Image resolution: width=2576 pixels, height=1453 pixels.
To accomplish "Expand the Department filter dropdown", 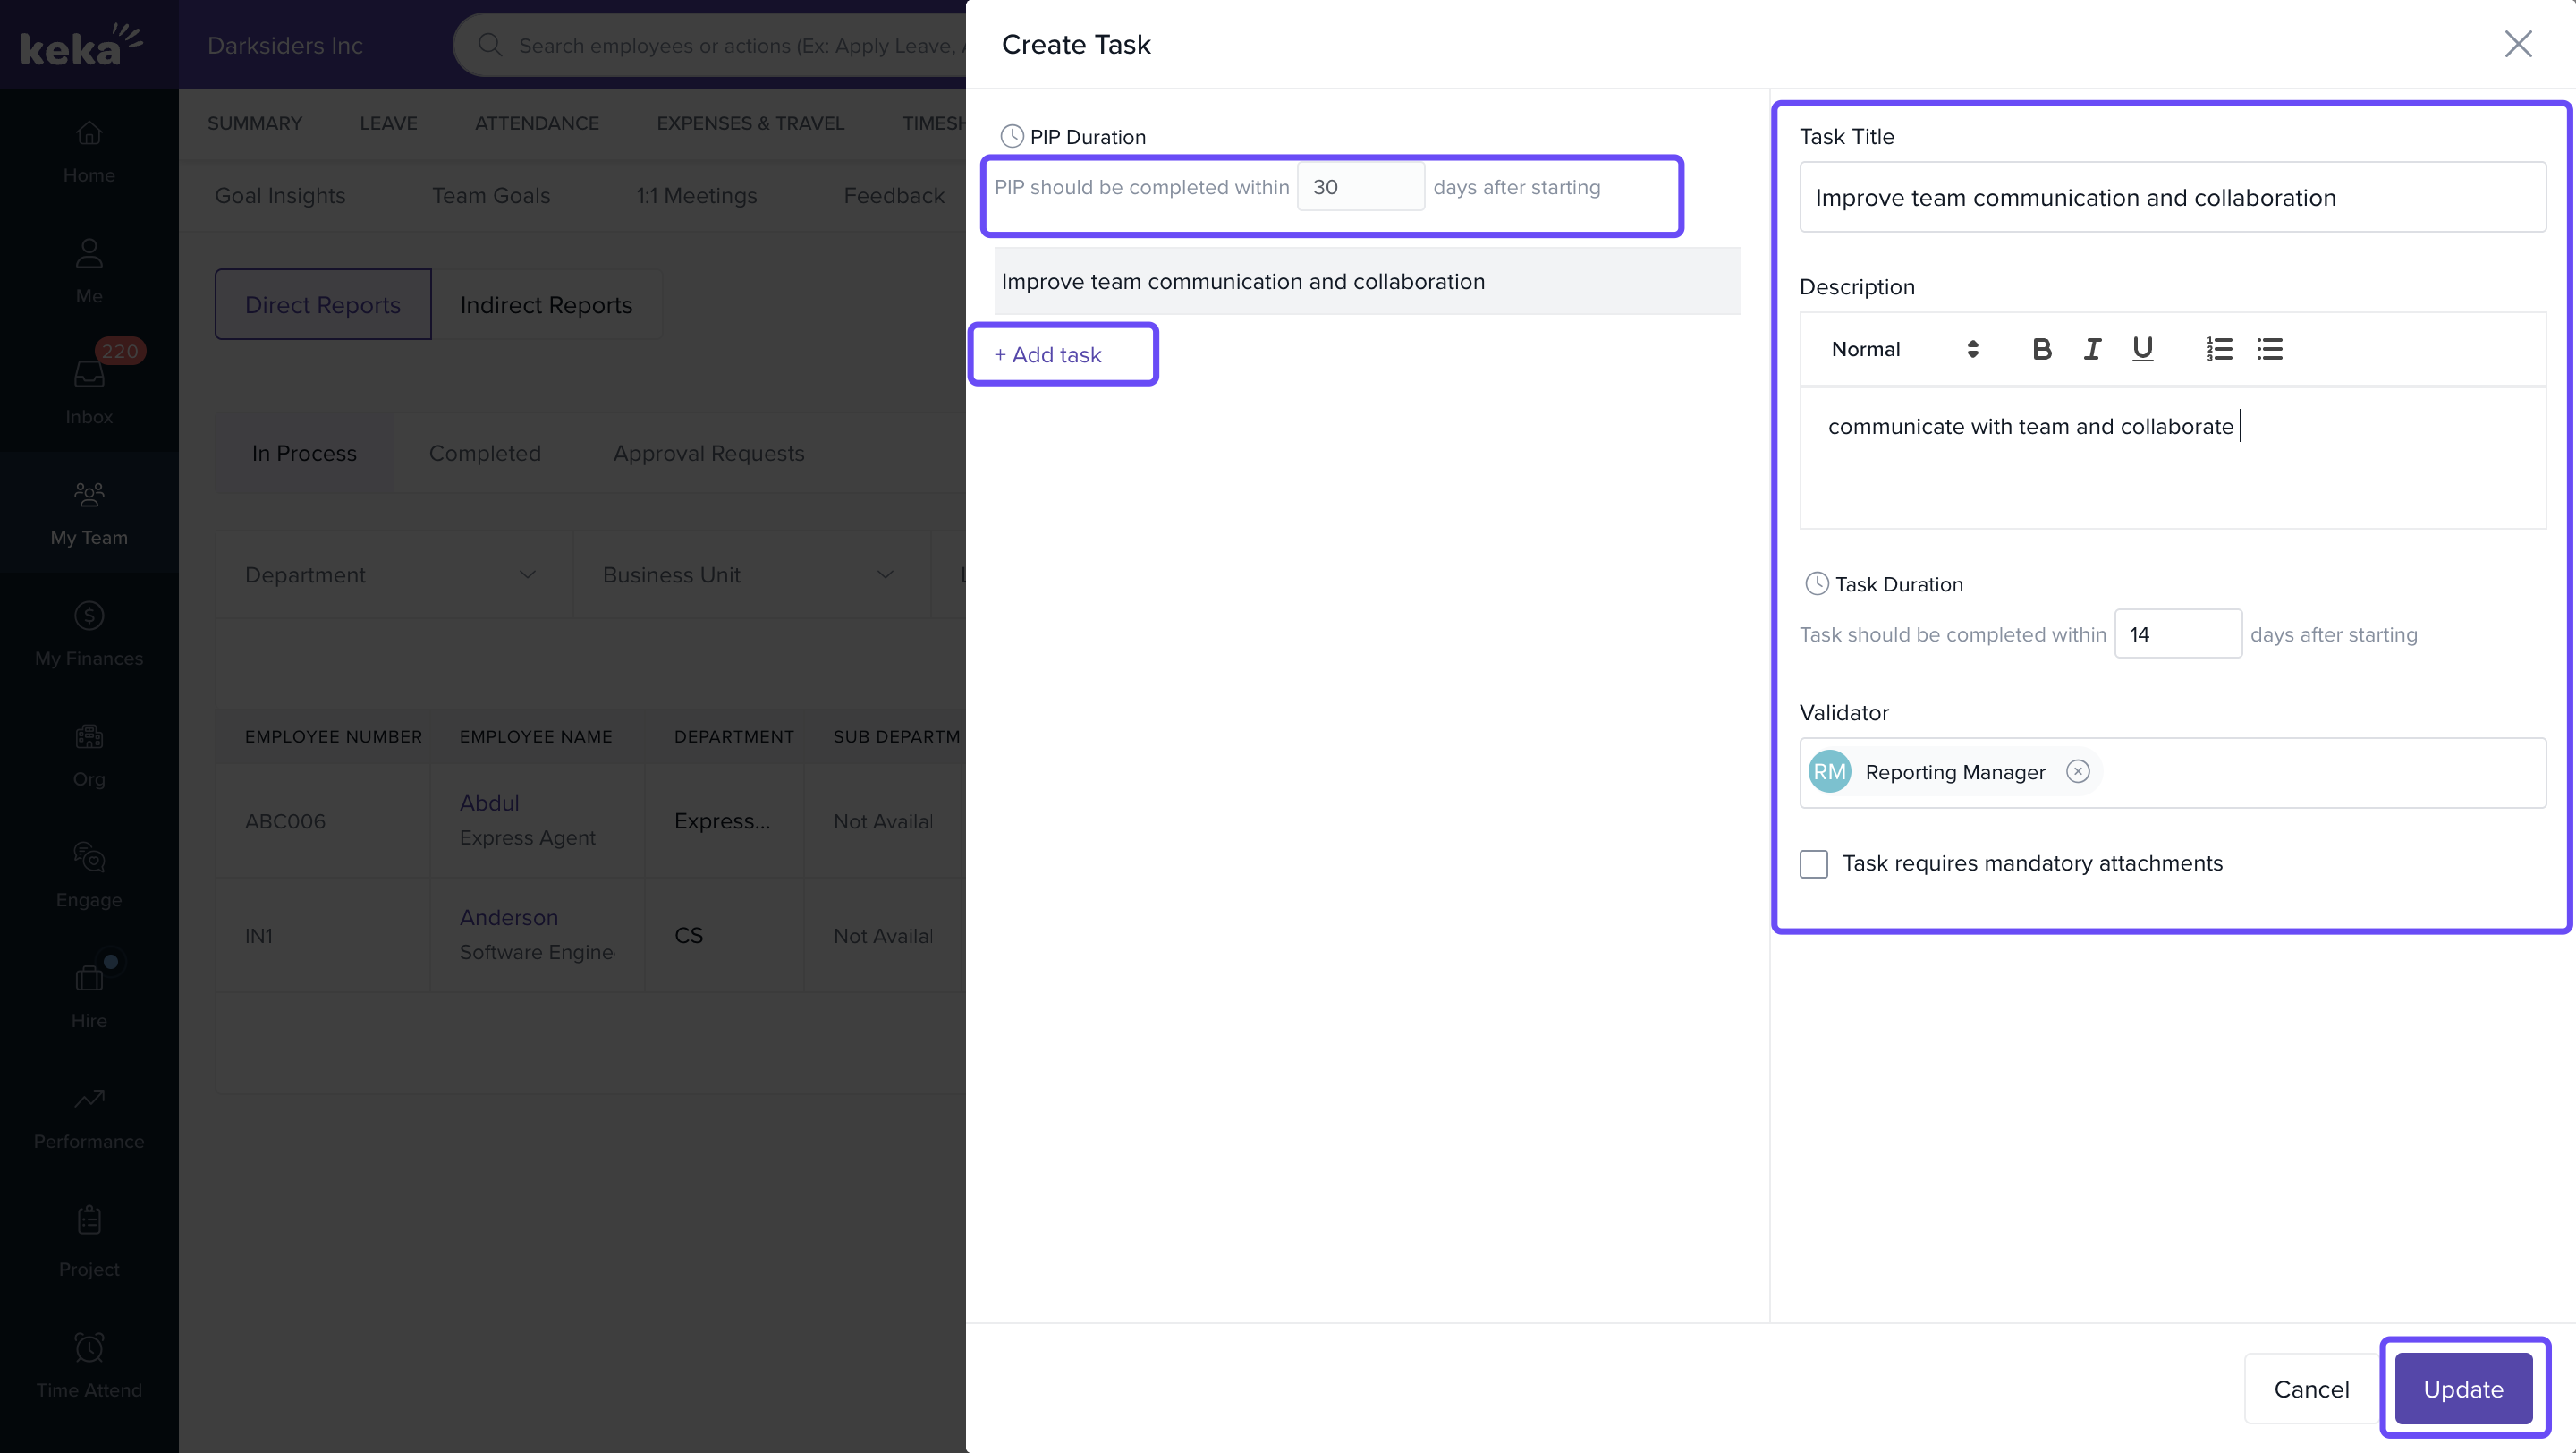I will click(392, 575).
